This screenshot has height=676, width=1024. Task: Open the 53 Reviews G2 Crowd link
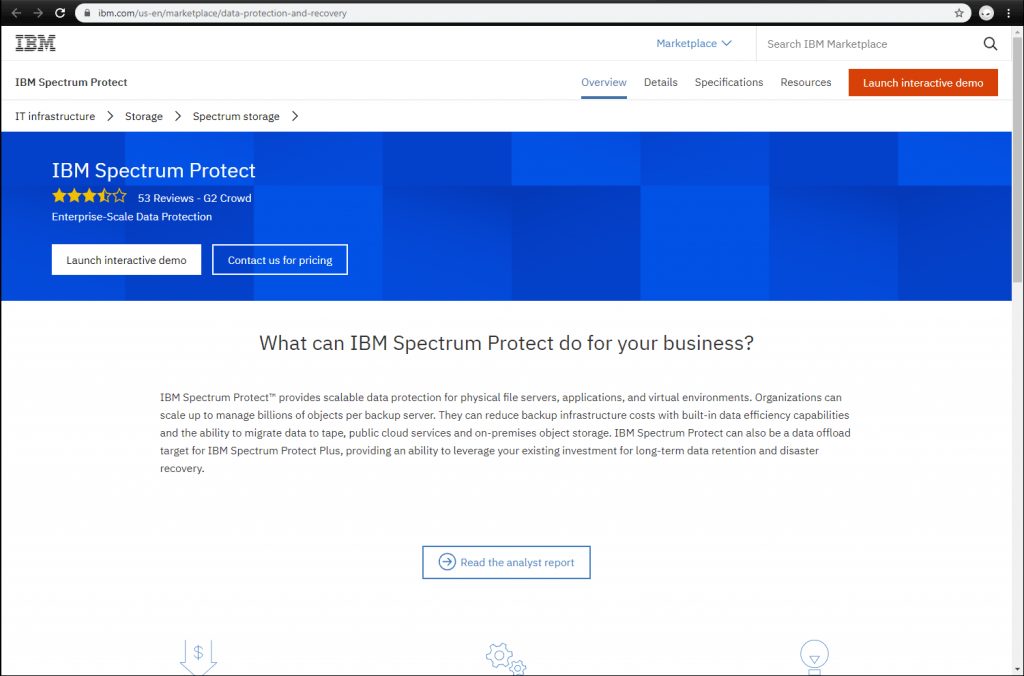click(x=194, y=198)
